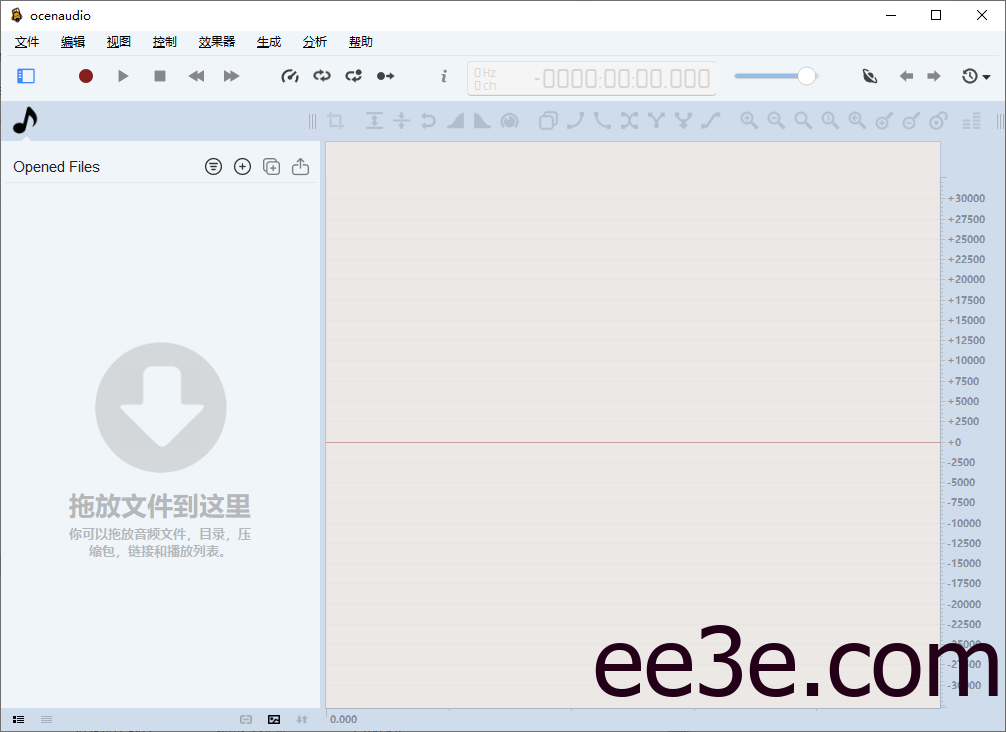
Task: Open the 分析 menu
Action: pos(314,41)
